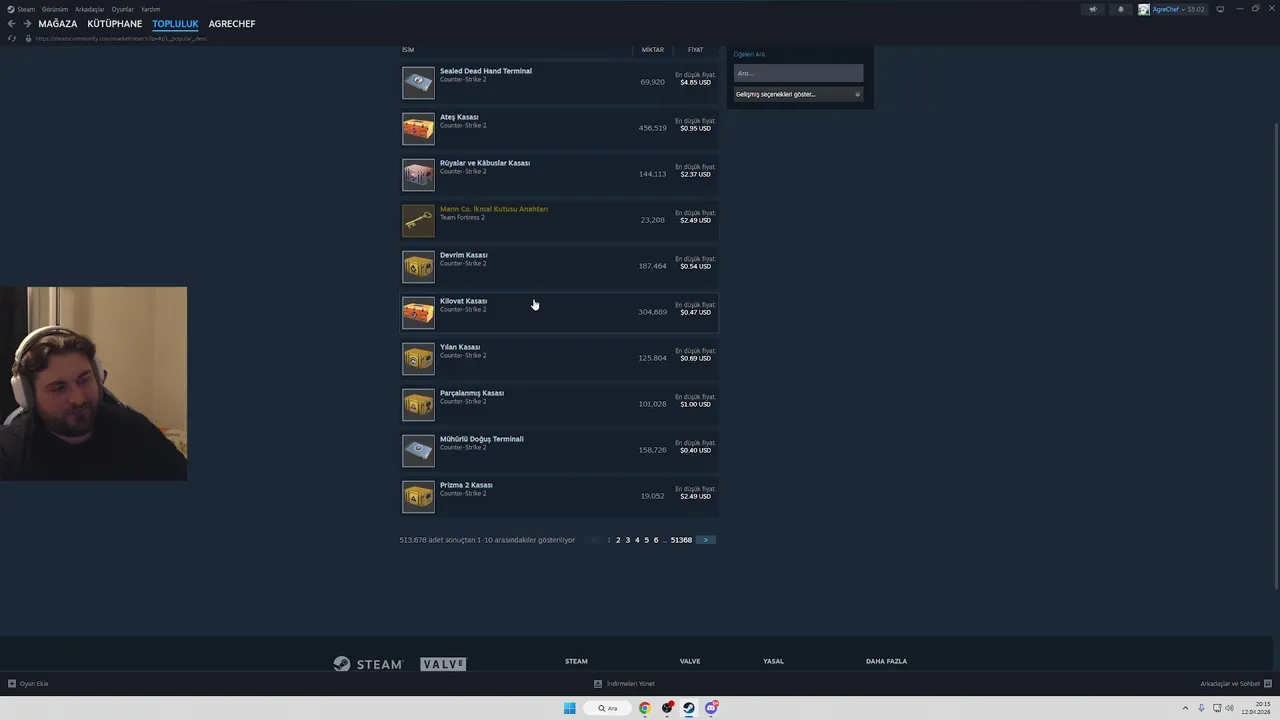Show hidden system tray icons
Screen dimensions: 1280x720
pos(1184,708)
